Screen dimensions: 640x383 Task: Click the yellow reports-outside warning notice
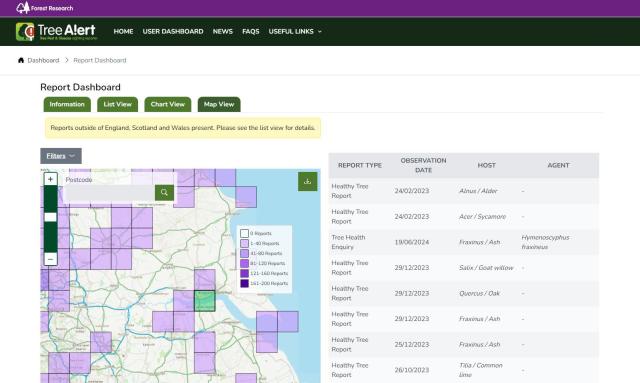(x=183, y=128)
